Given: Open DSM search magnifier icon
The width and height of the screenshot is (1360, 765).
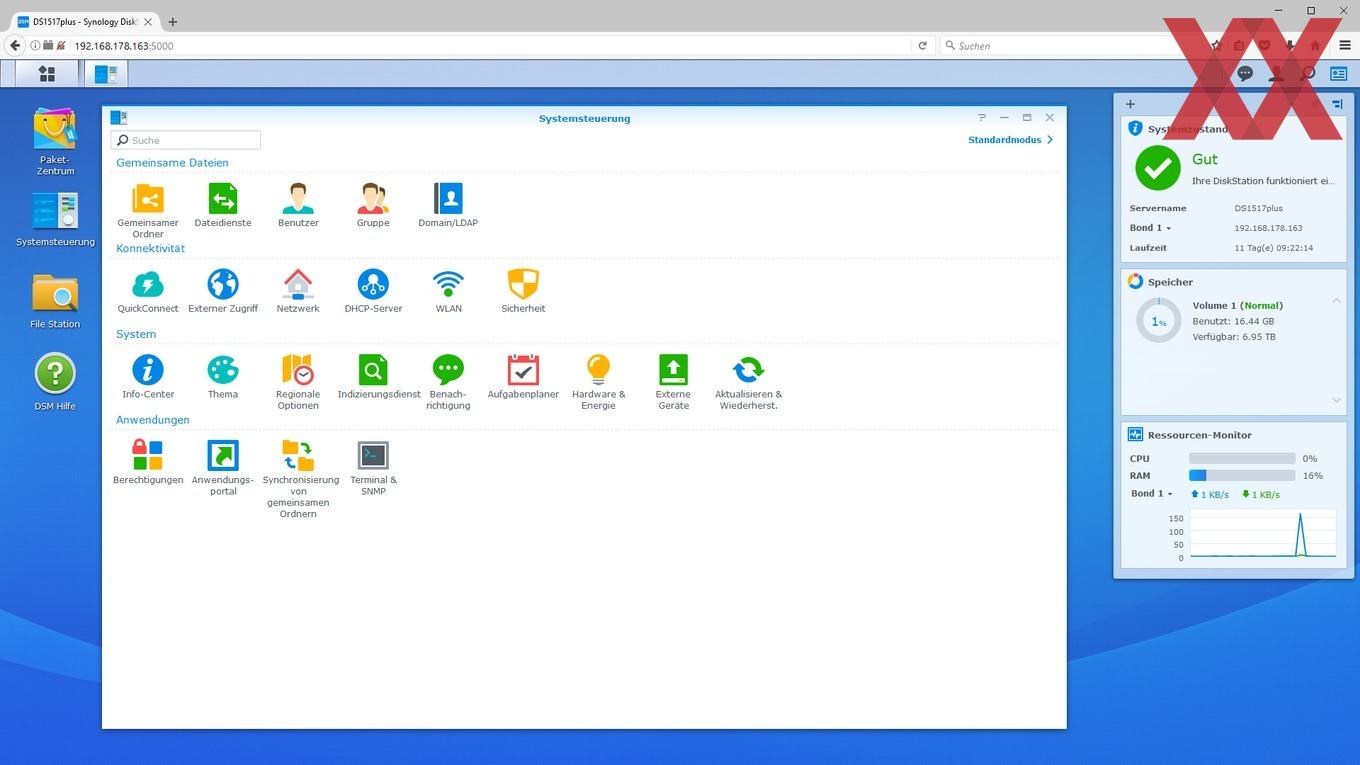Looking at the screenshot, I should pyautogui.click(x=1307, y=74).
